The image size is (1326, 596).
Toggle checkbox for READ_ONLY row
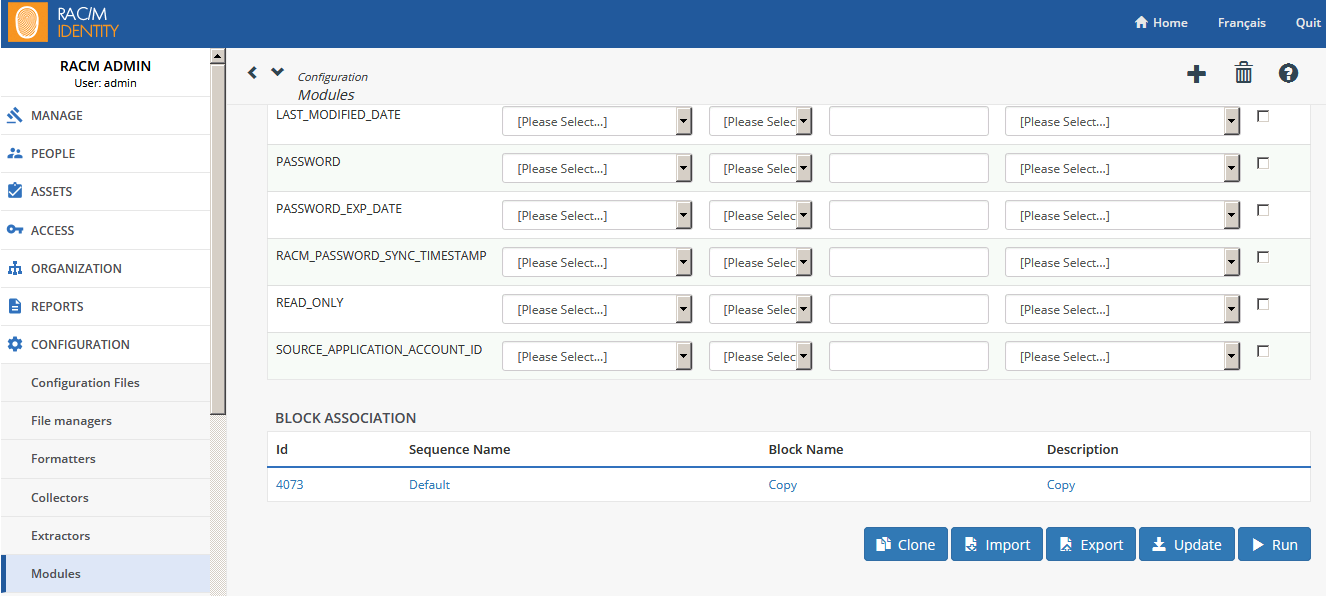pos(1263,304)
